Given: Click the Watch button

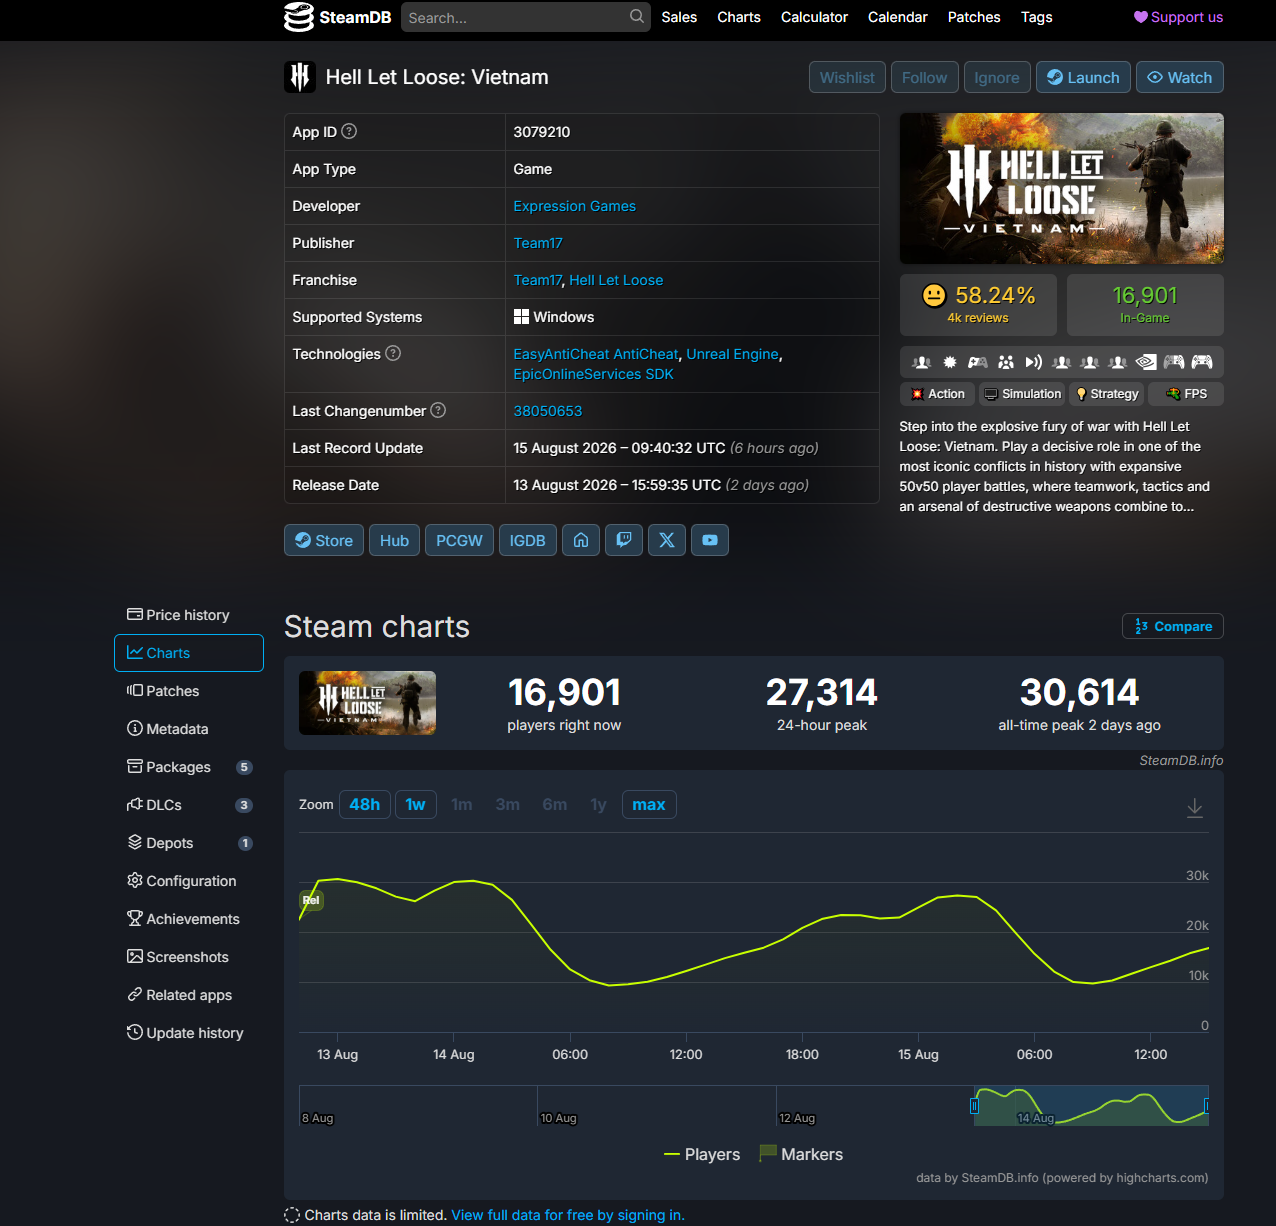Looking at the screenshot, I should [x=1180, y=77].
